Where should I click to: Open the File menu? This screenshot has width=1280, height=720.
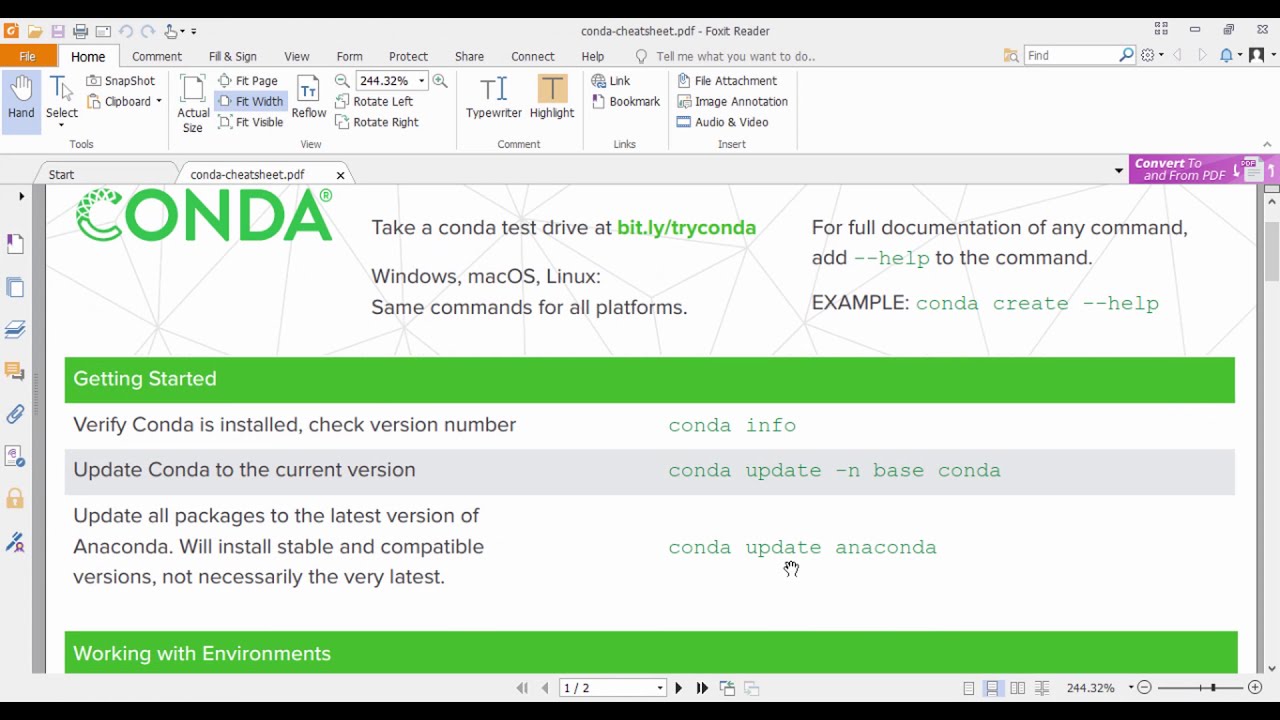tap(28, 56)
